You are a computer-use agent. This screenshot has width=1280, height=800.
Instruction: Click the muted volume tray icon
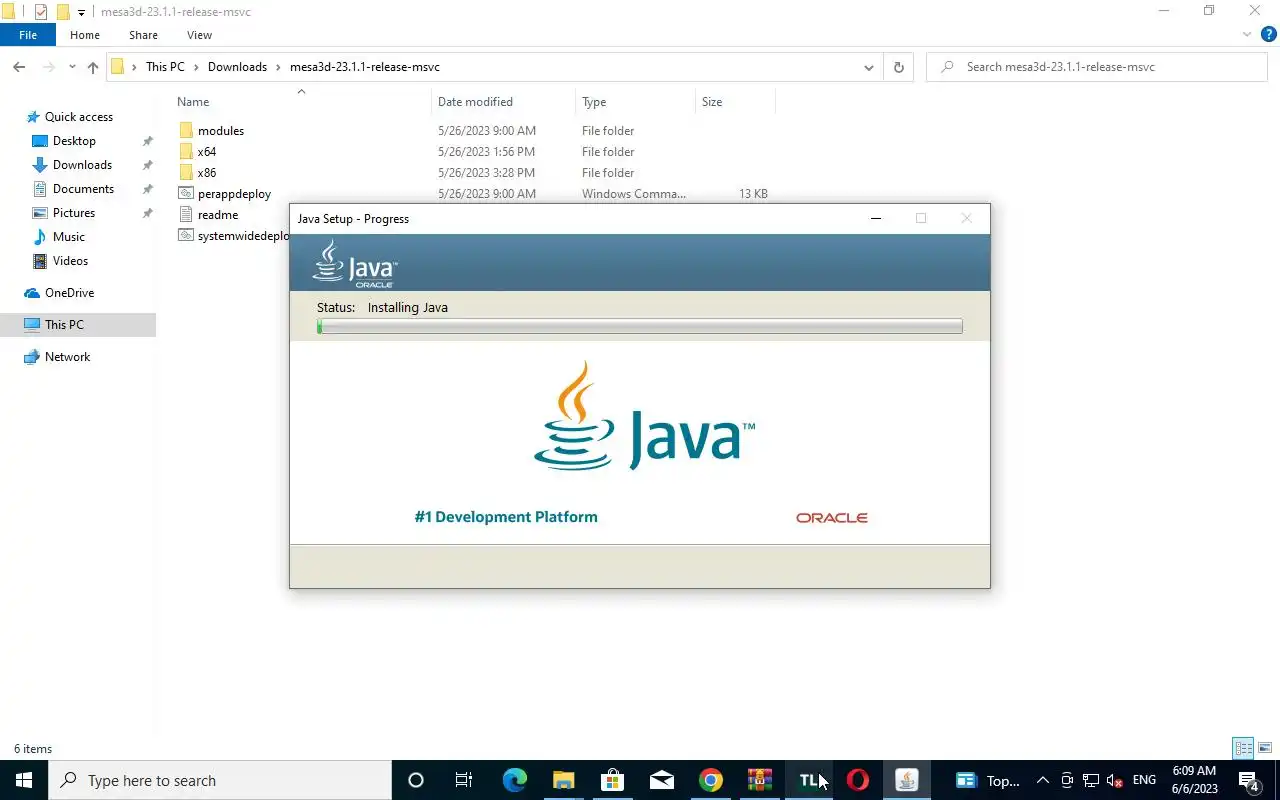coord(1115,780)
